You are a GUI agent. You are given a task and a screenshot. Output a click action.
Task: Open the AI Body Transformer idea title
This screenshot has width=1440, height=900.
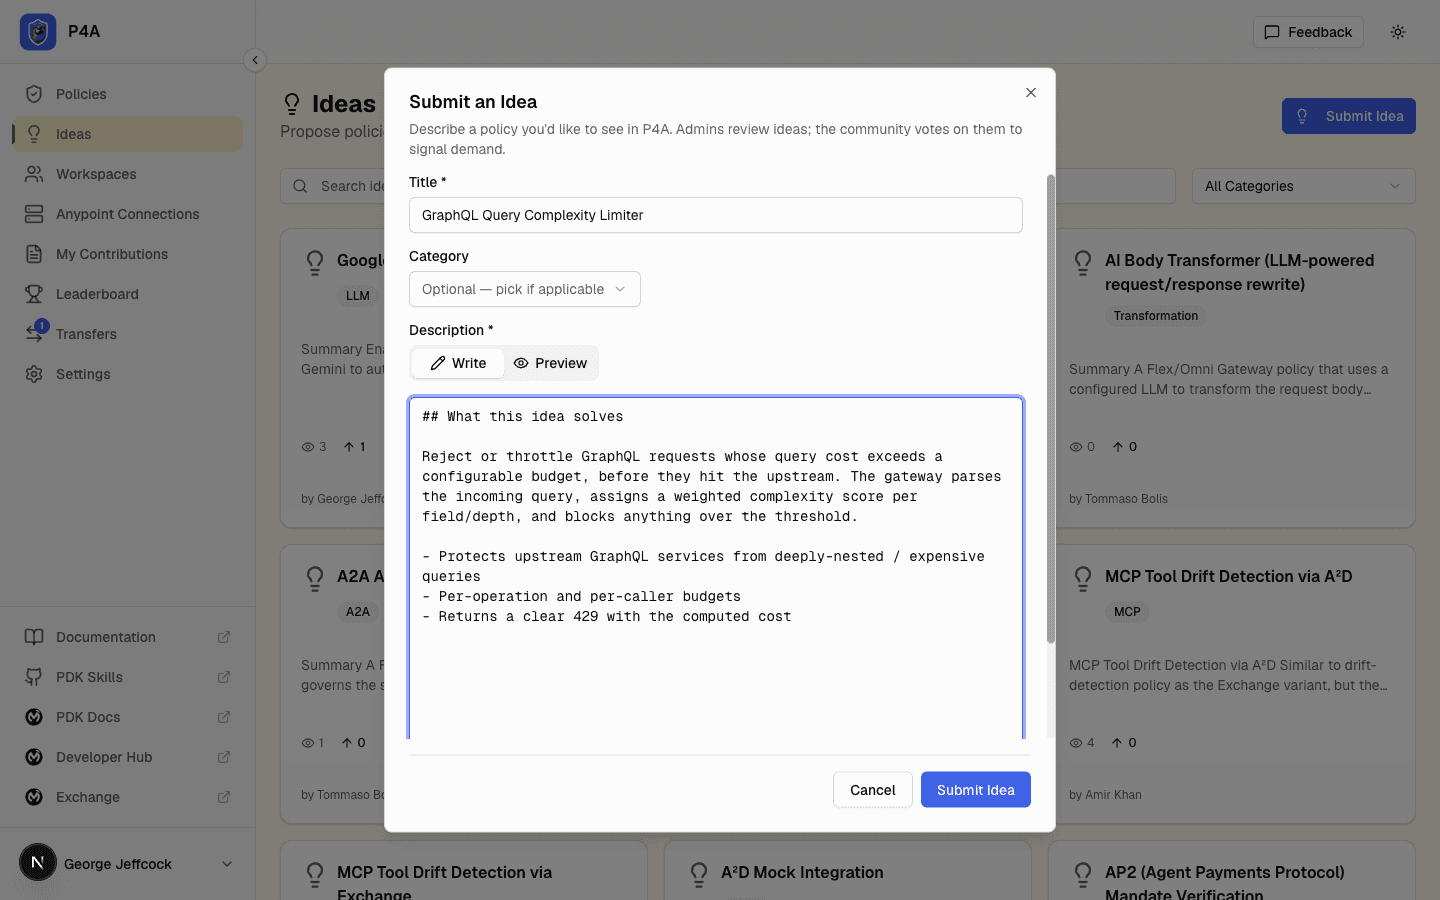1240,272
